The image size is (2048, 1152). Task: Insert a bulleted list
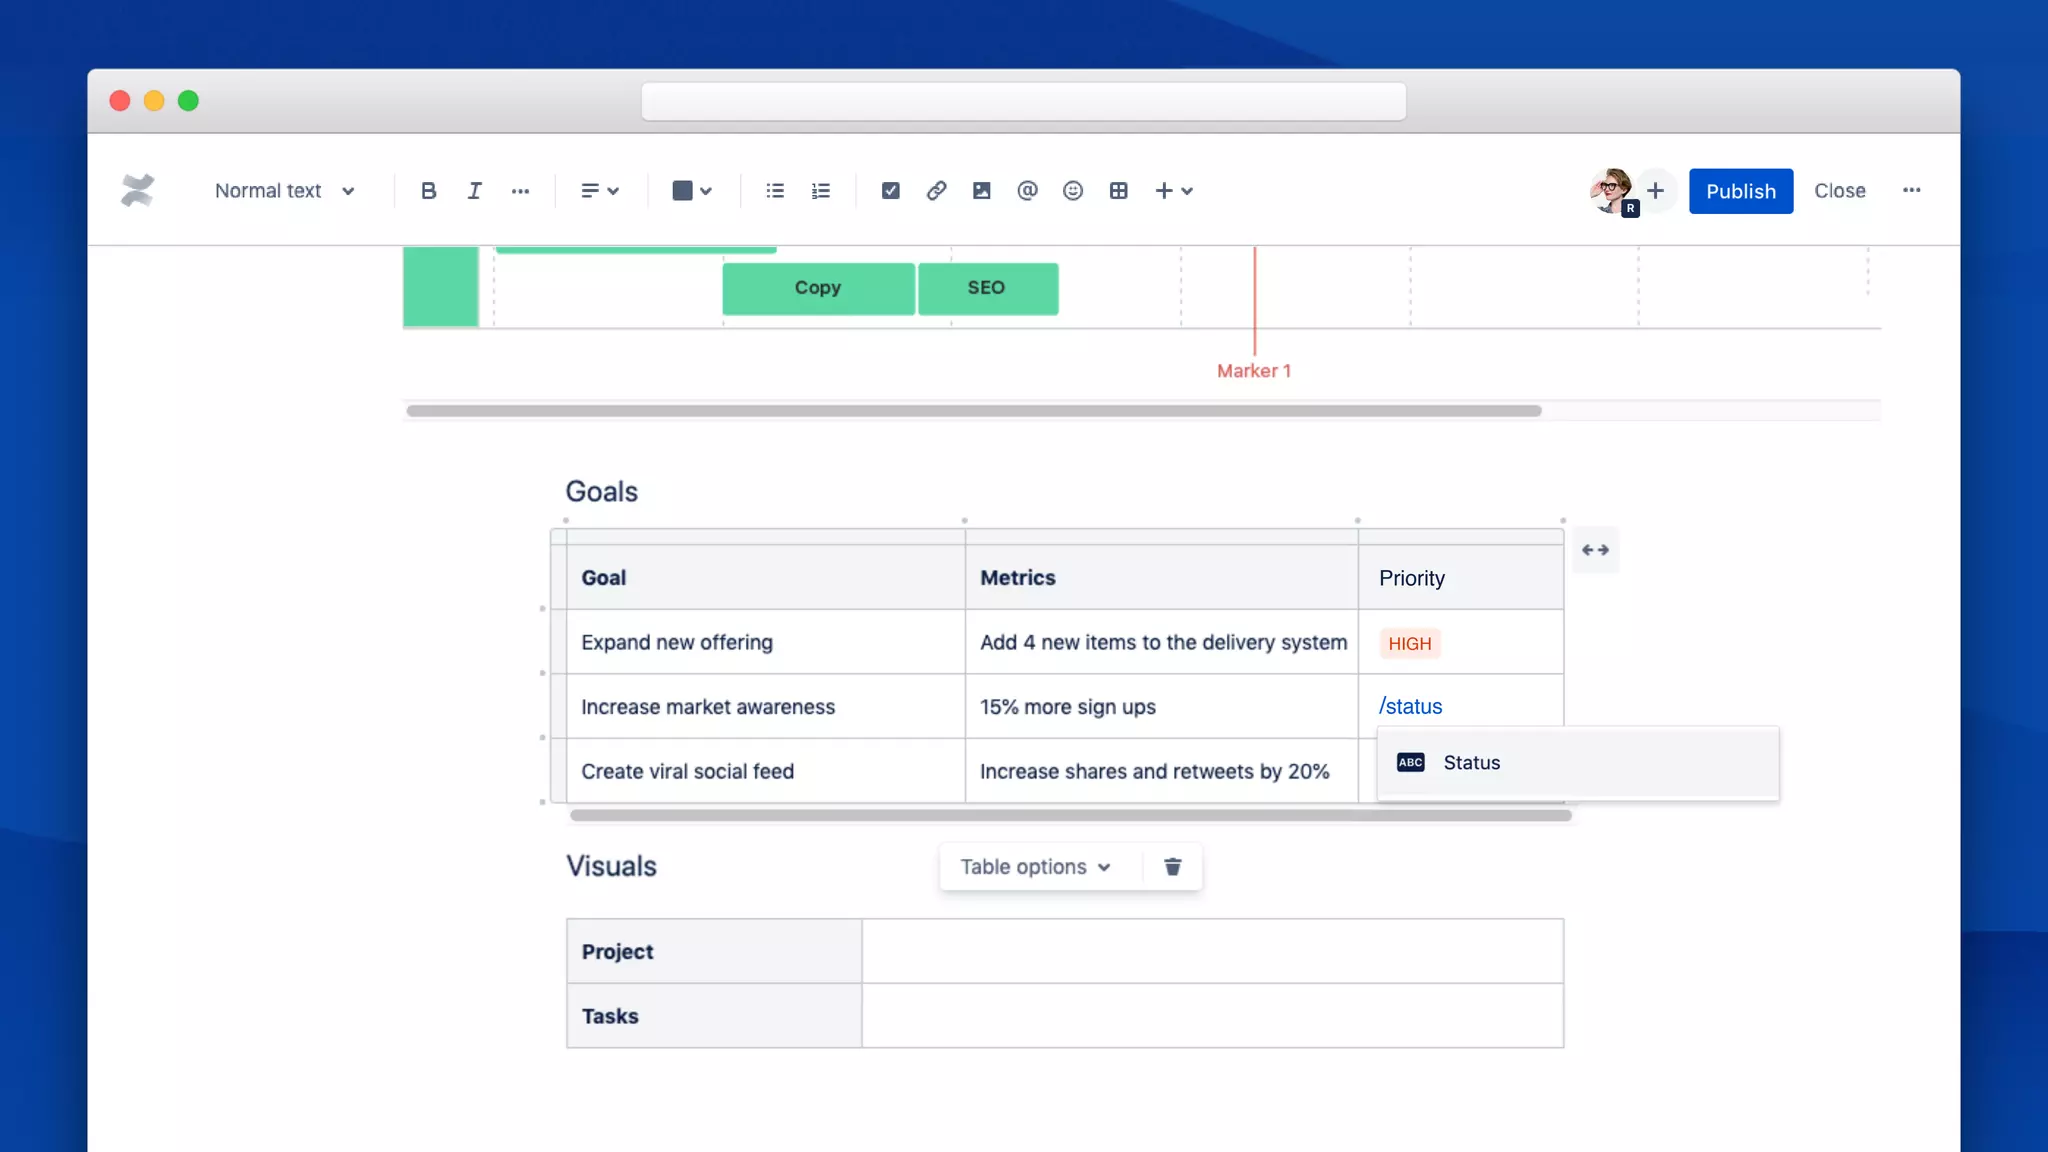(775, 191)
